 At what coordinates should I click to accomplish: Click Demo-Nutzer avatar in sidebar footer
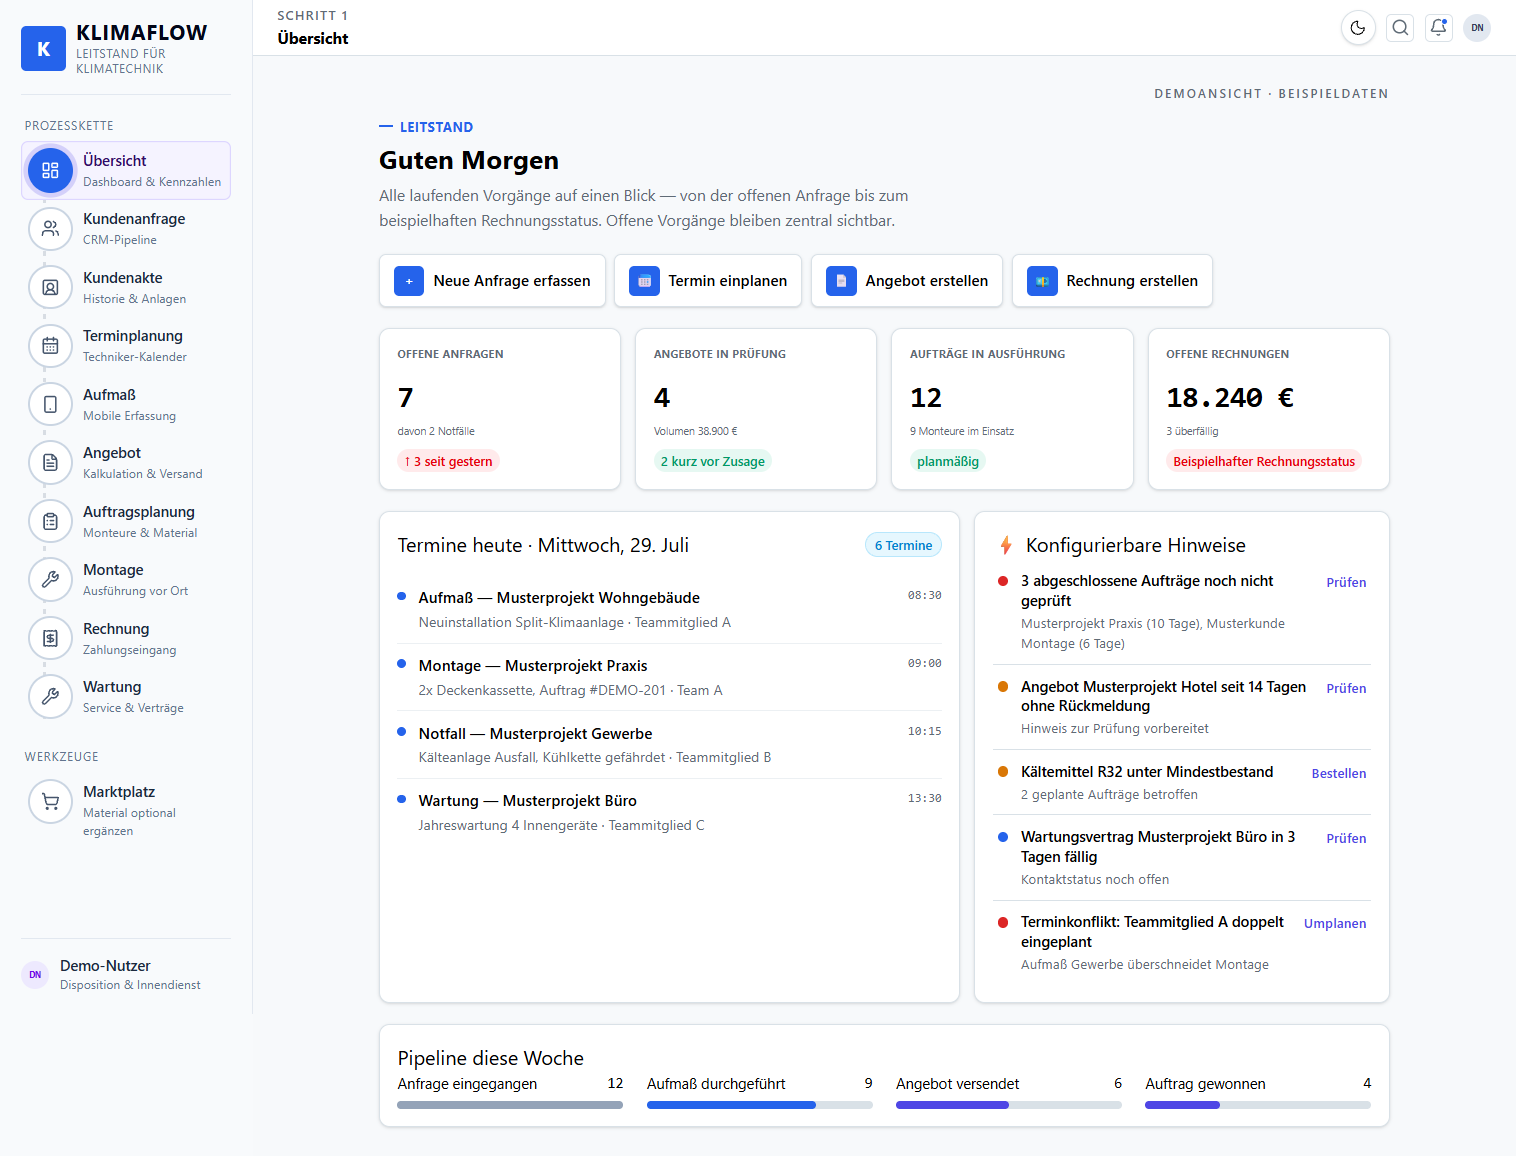35,974
